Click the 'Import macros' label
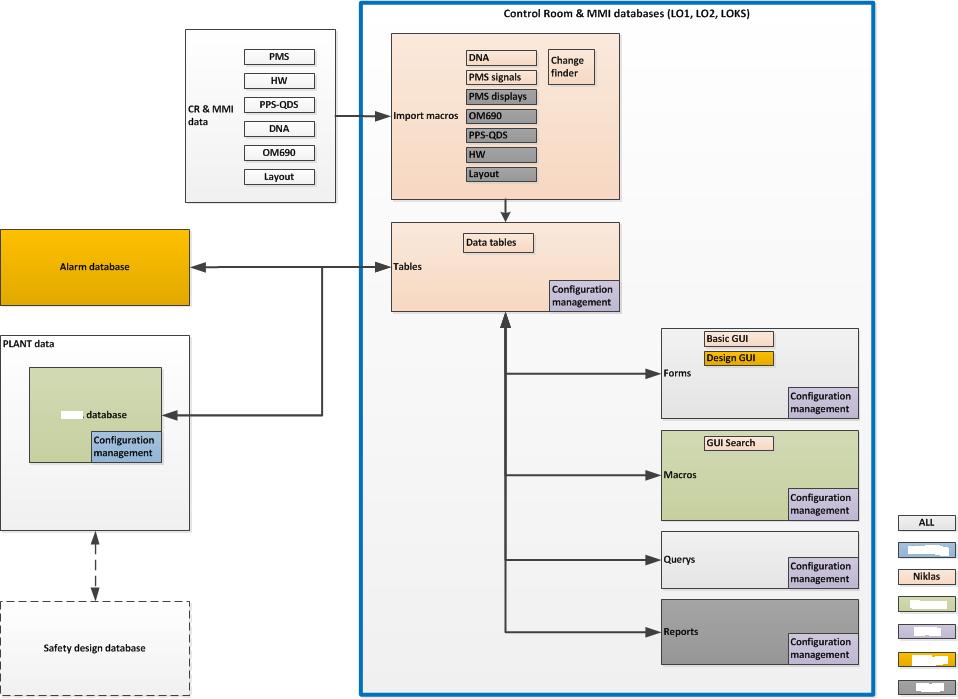Image resolution: width=958 pixels, height=699 pixels. coord(426,115)
